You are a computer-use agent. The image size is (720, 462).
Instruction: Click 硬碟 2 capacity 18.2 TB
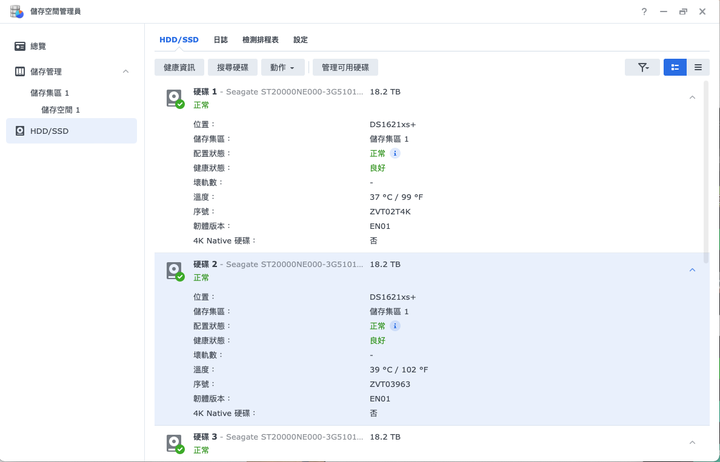(x=385, y=265)
